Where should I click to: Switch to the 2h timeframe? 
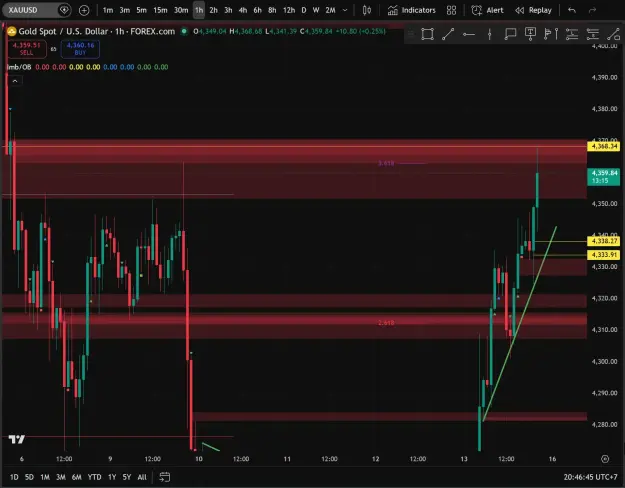[214, 10]
